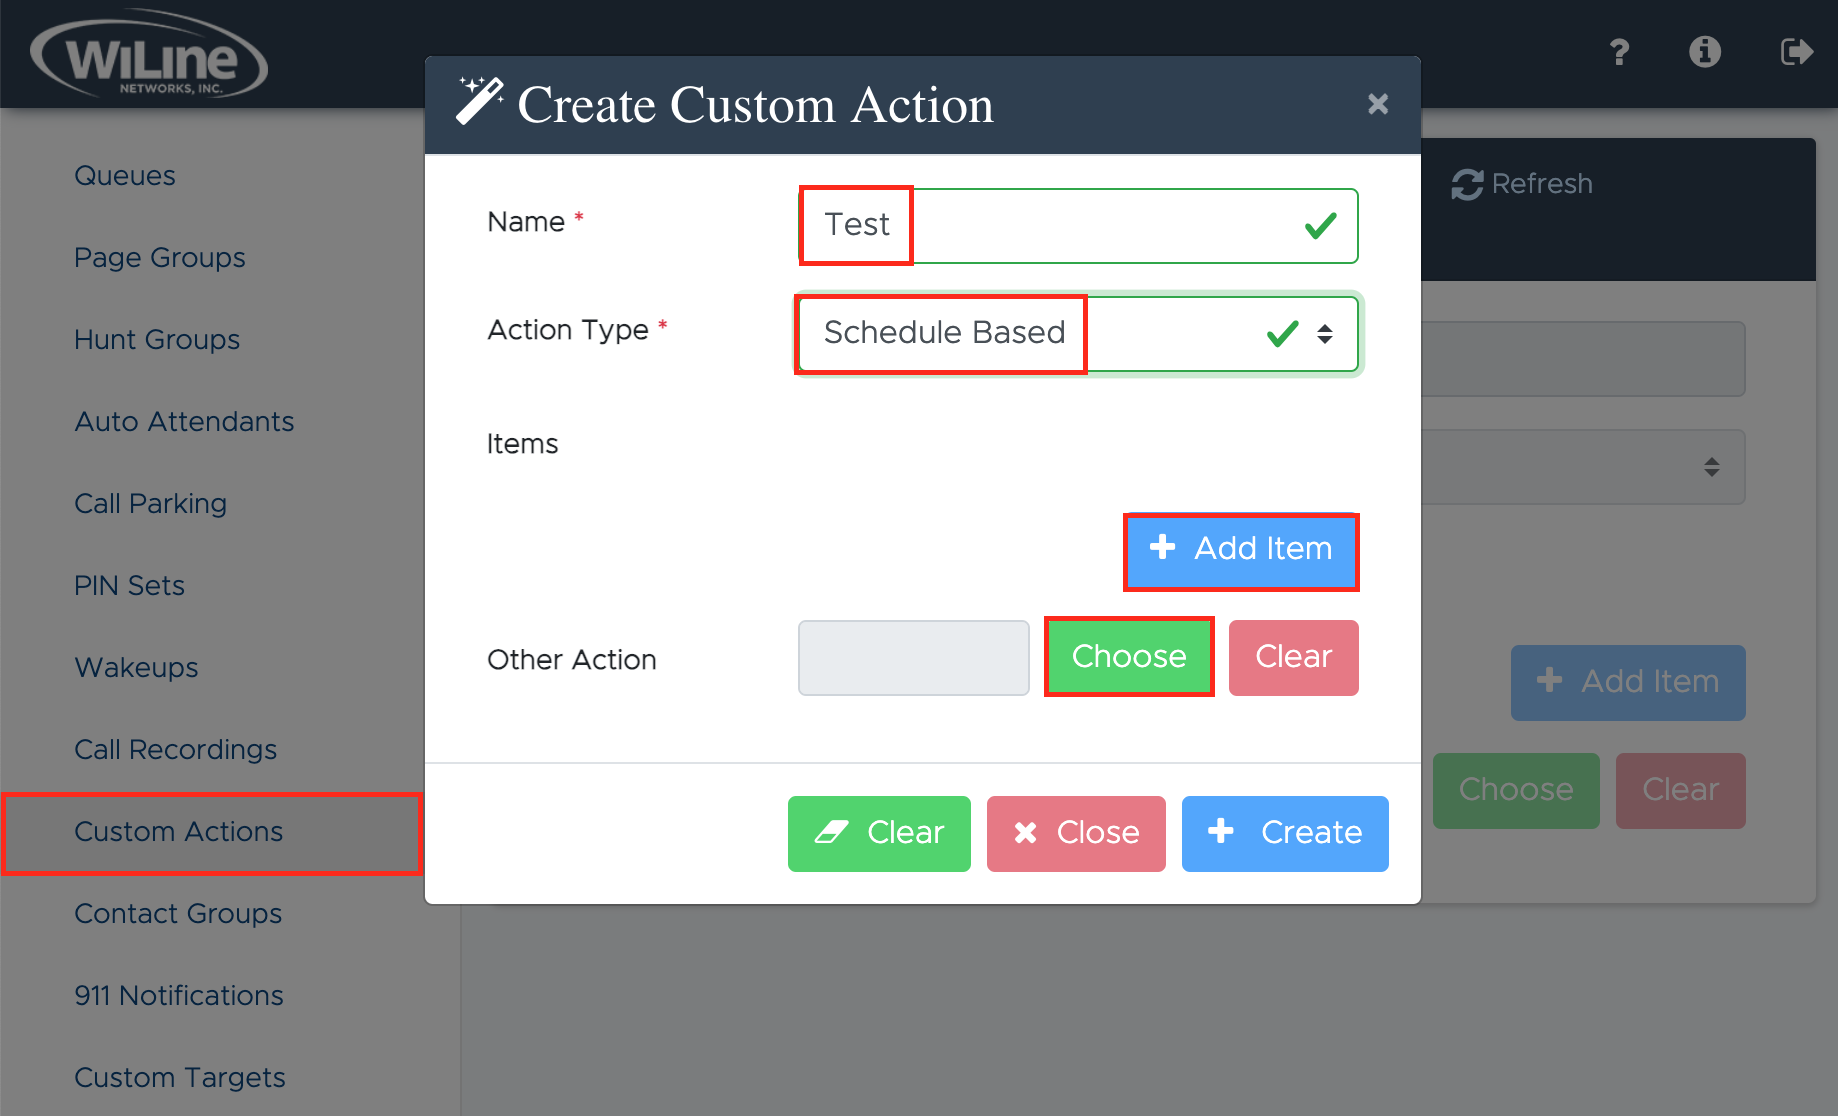Click the red Clear button beside Choose

[x=1292, y=657]
